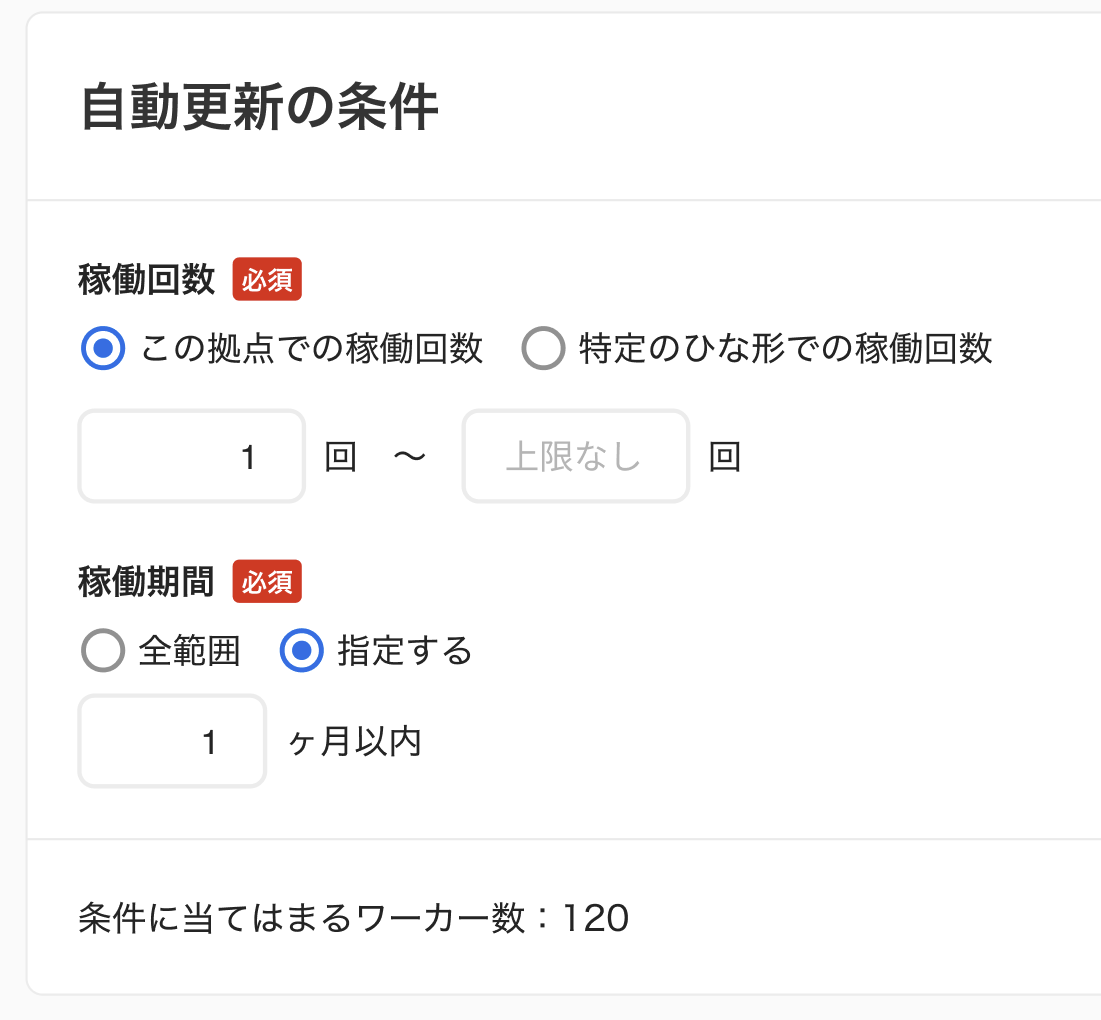Click the 条件に当てはまるワーカー数 text
The height and width of the screenshot is (1020, 1101).
(302, 918)
